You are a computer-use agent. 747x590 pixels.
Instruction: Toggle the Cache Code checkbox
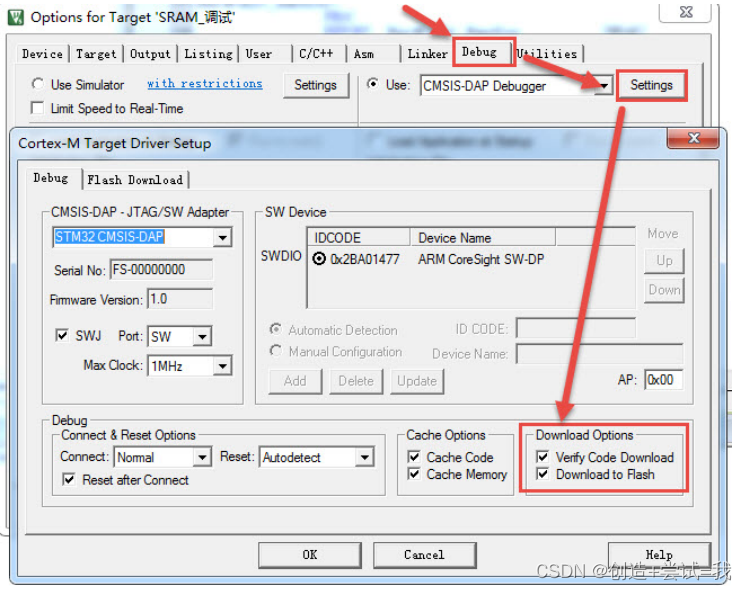[414, 457]
